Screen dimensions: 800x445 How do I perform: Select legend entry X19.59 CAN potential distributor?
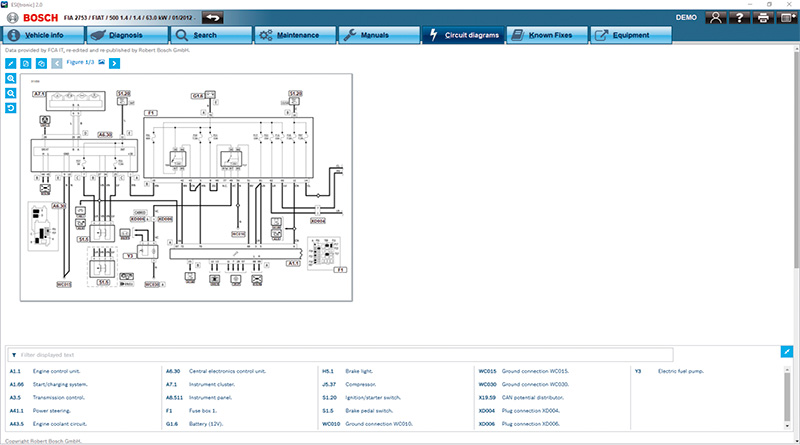521,398
